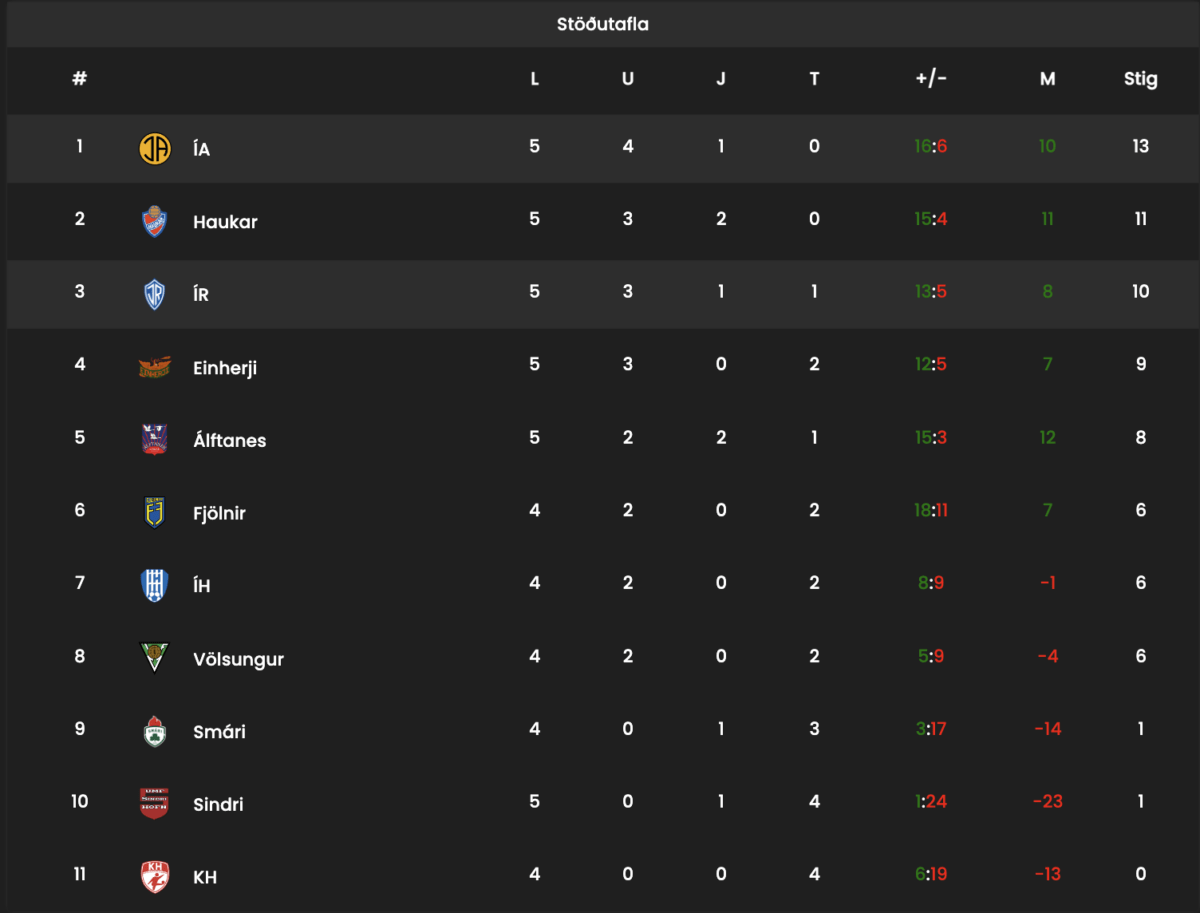1200x913 pixels.
Task: Select the Sindri team name
Action: coord(218,805)
